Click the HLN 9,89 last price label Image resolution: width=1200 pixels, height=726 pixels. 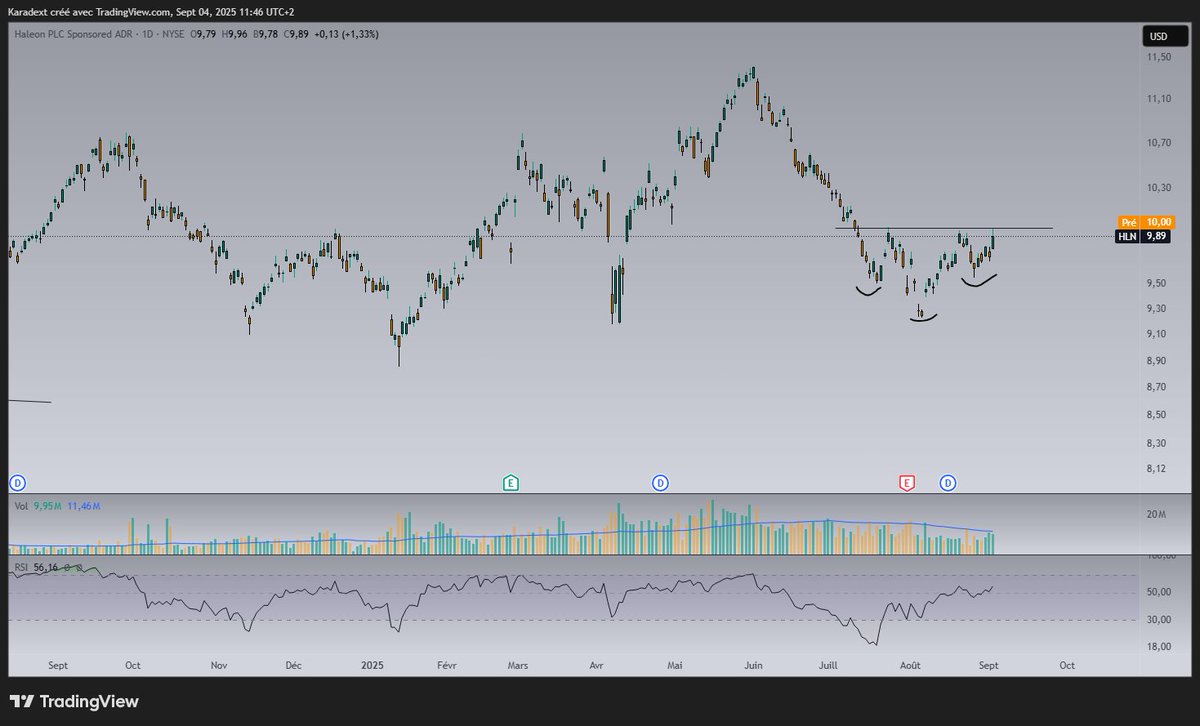tap(1141, 236)
